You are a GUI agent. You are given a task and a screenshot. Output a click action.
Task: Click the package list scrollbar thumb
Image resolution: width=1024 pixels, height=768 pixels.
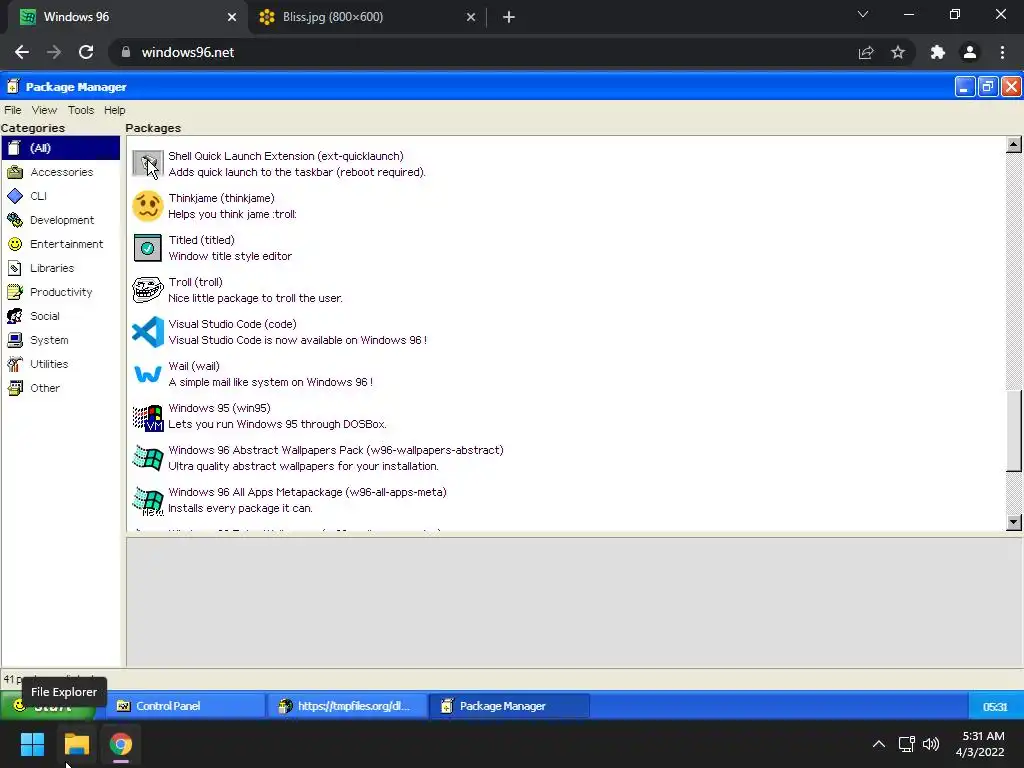1014,430
